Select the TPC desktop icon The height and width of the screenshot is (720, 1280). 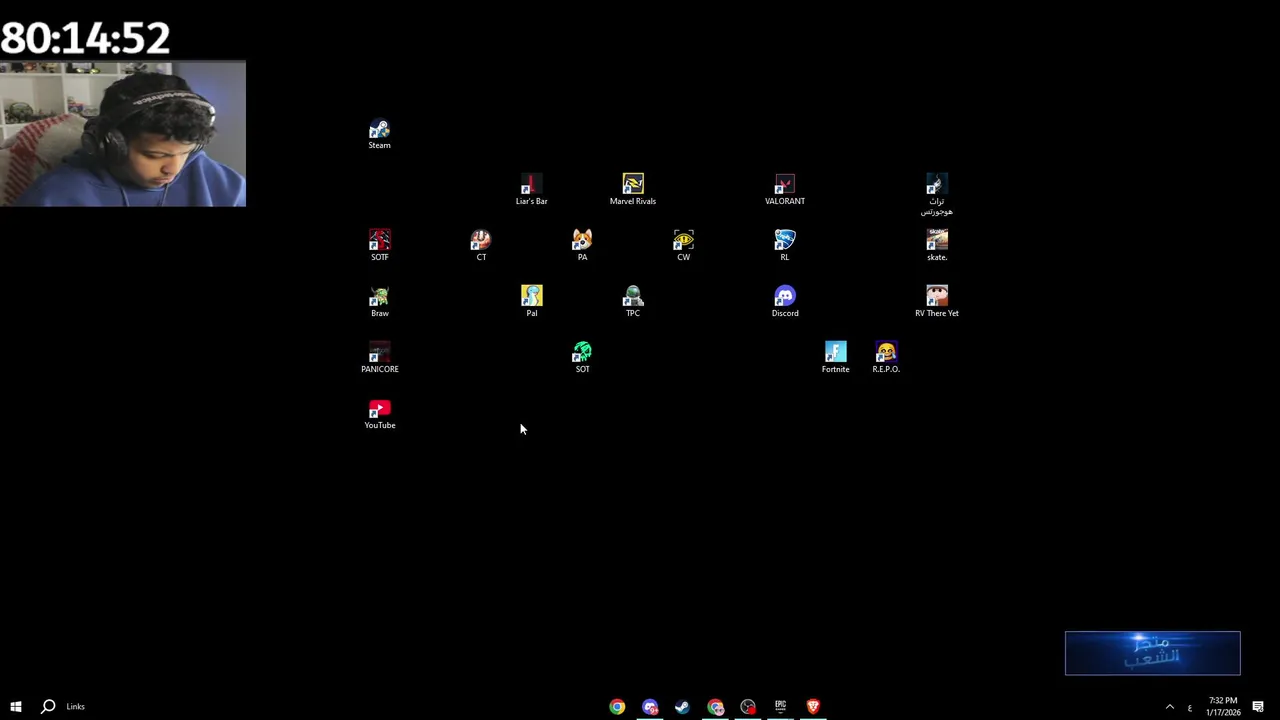click(633, 302)
